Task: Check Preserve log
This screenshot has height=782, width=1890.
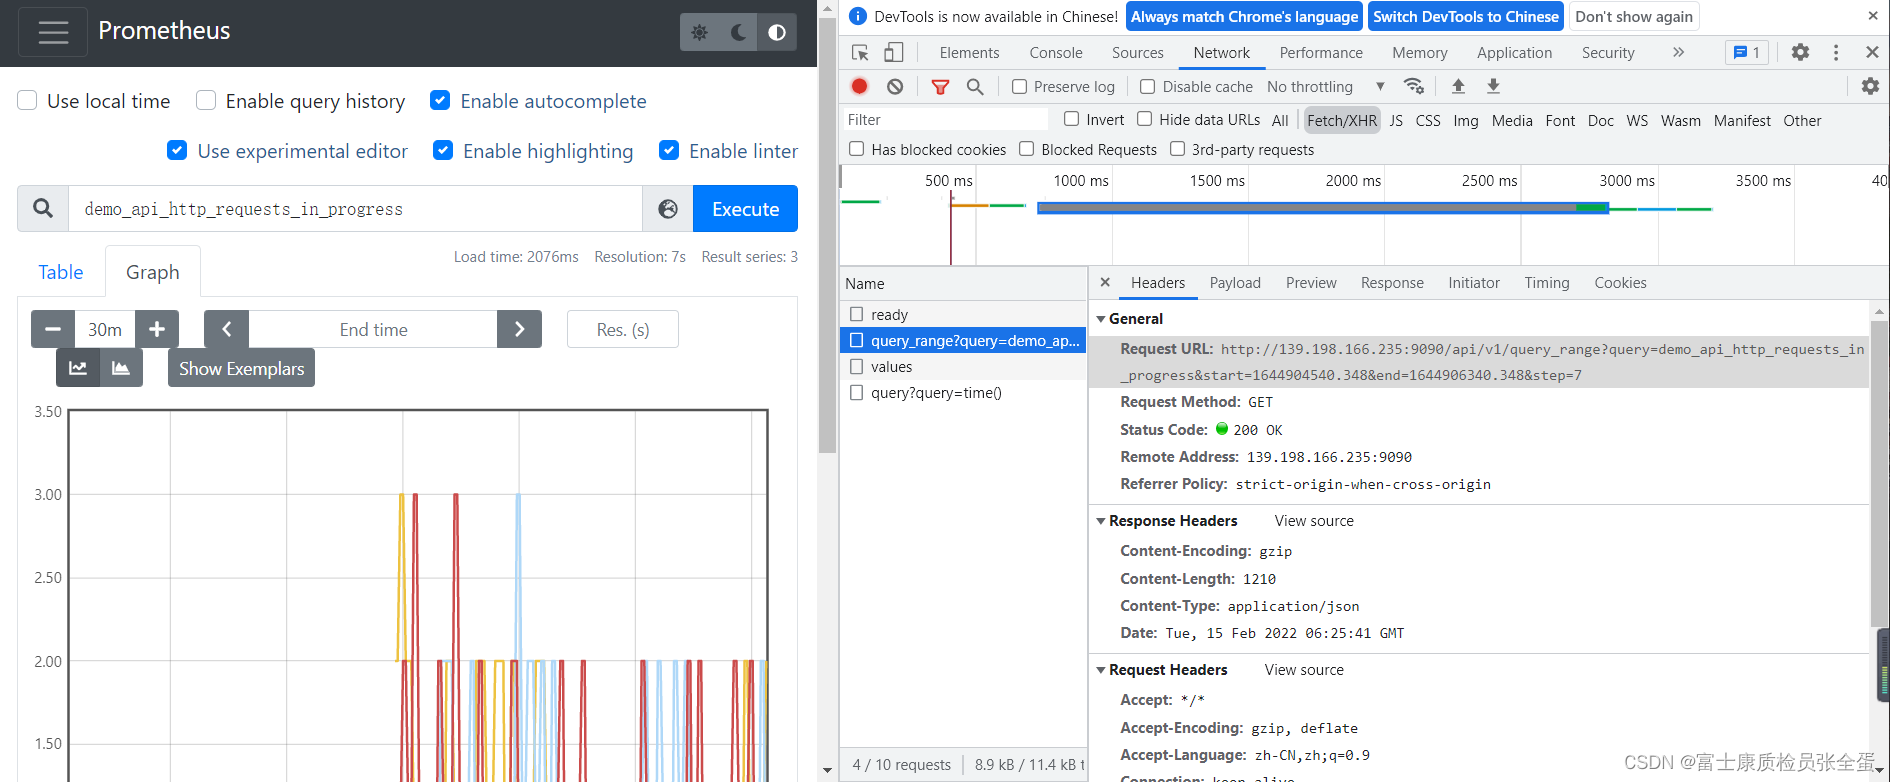Action: pyautogui.click(x=1019, y=87)
